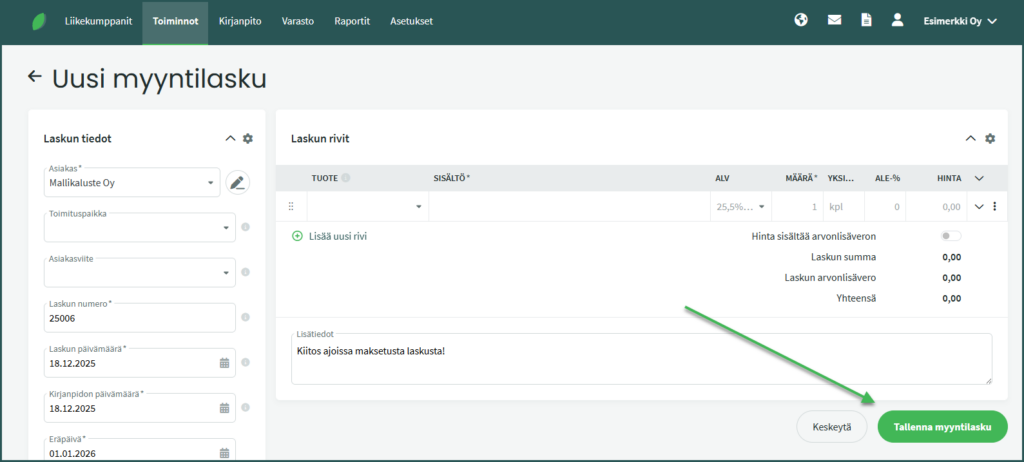1024x462 pixels.
Task: Expand the ALV rate dropdown
Action: tap(763, 207)
